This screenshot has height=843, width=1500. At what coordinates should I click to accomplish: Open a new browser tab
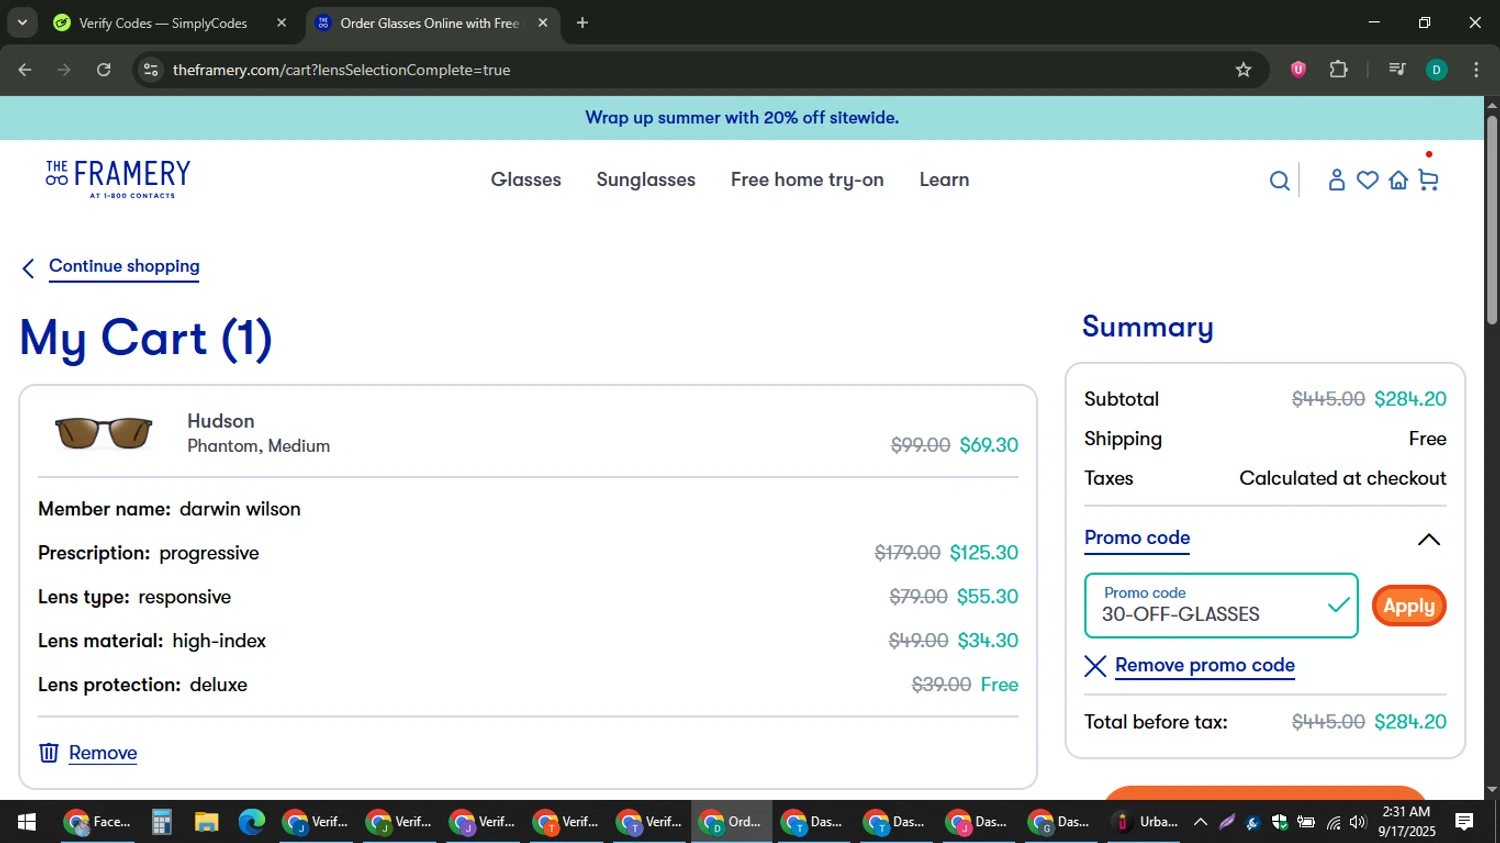point(582,23)
